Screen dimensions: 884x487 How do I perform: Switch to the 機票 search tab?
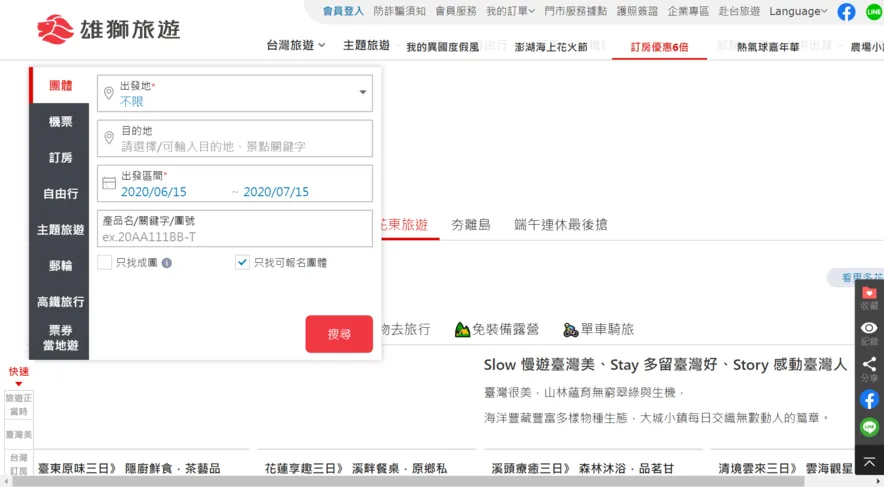point(60,122)
